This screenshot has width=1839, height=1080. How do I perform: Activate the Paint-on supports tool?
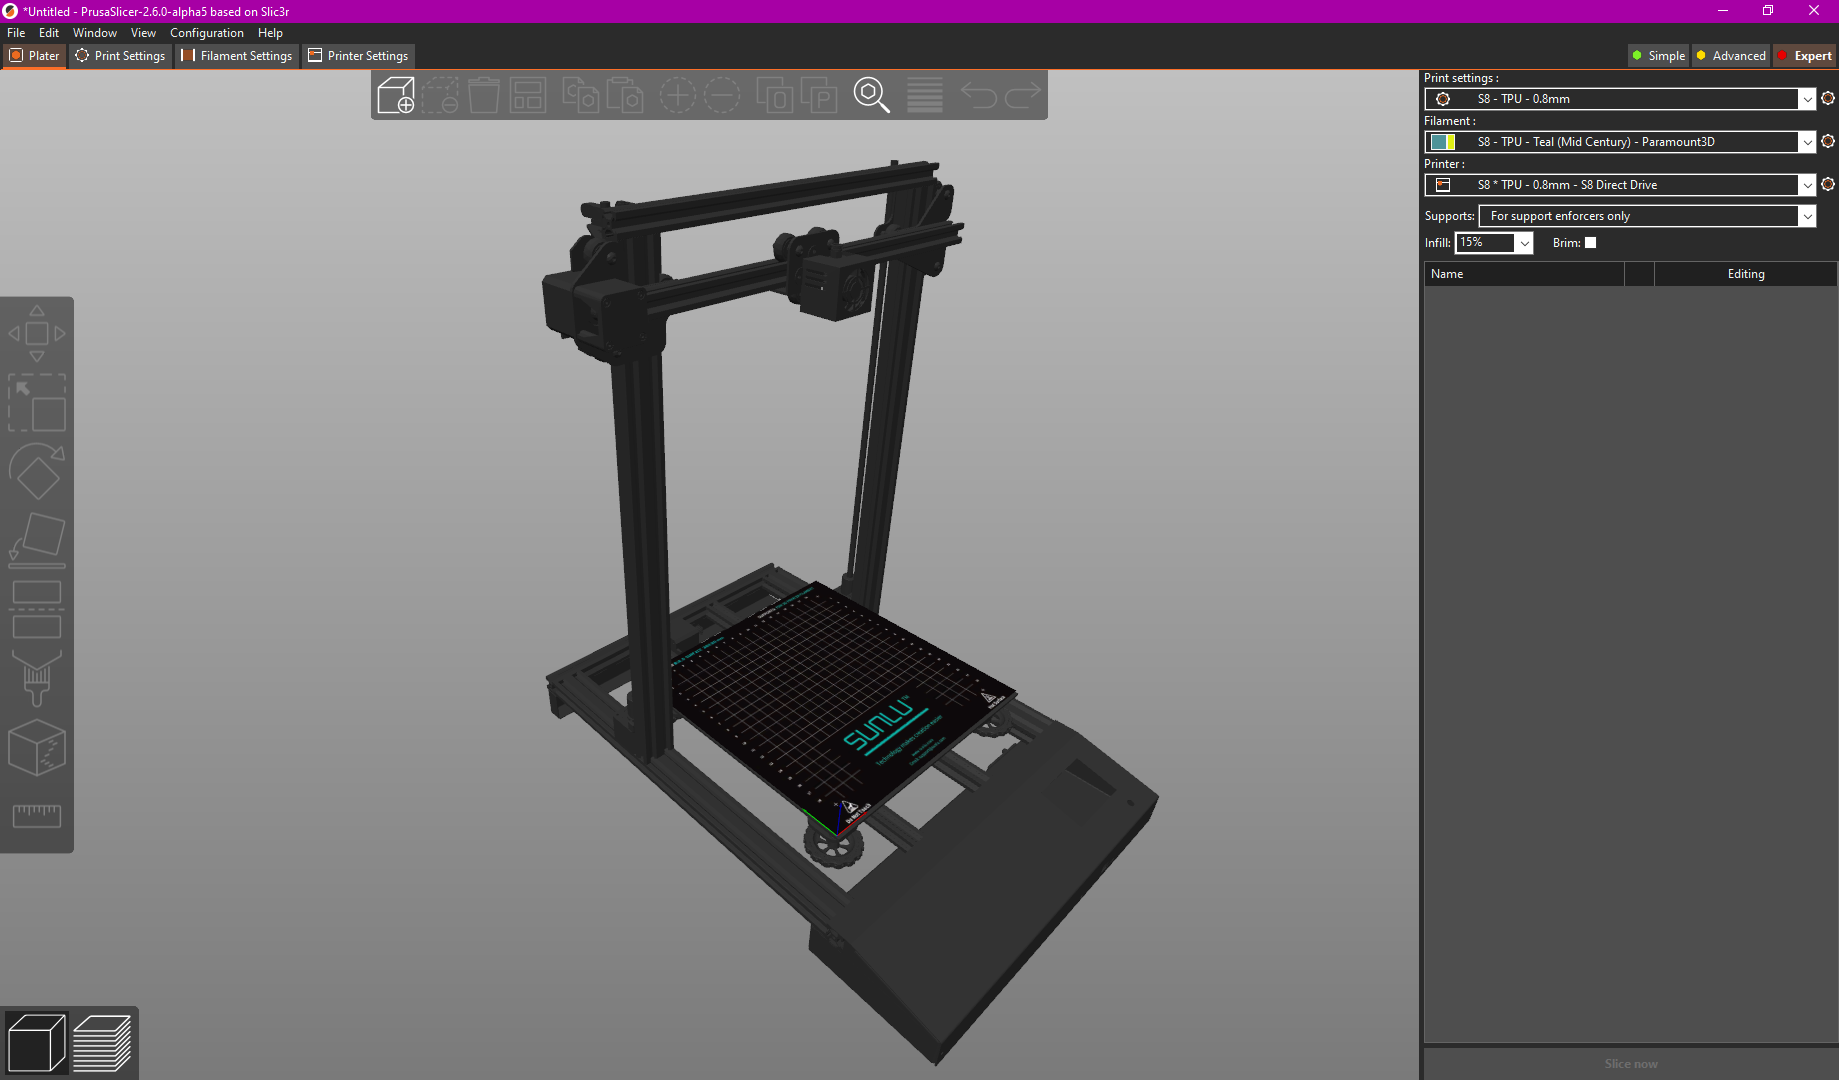pyautogui.click(x=37, y=680)
